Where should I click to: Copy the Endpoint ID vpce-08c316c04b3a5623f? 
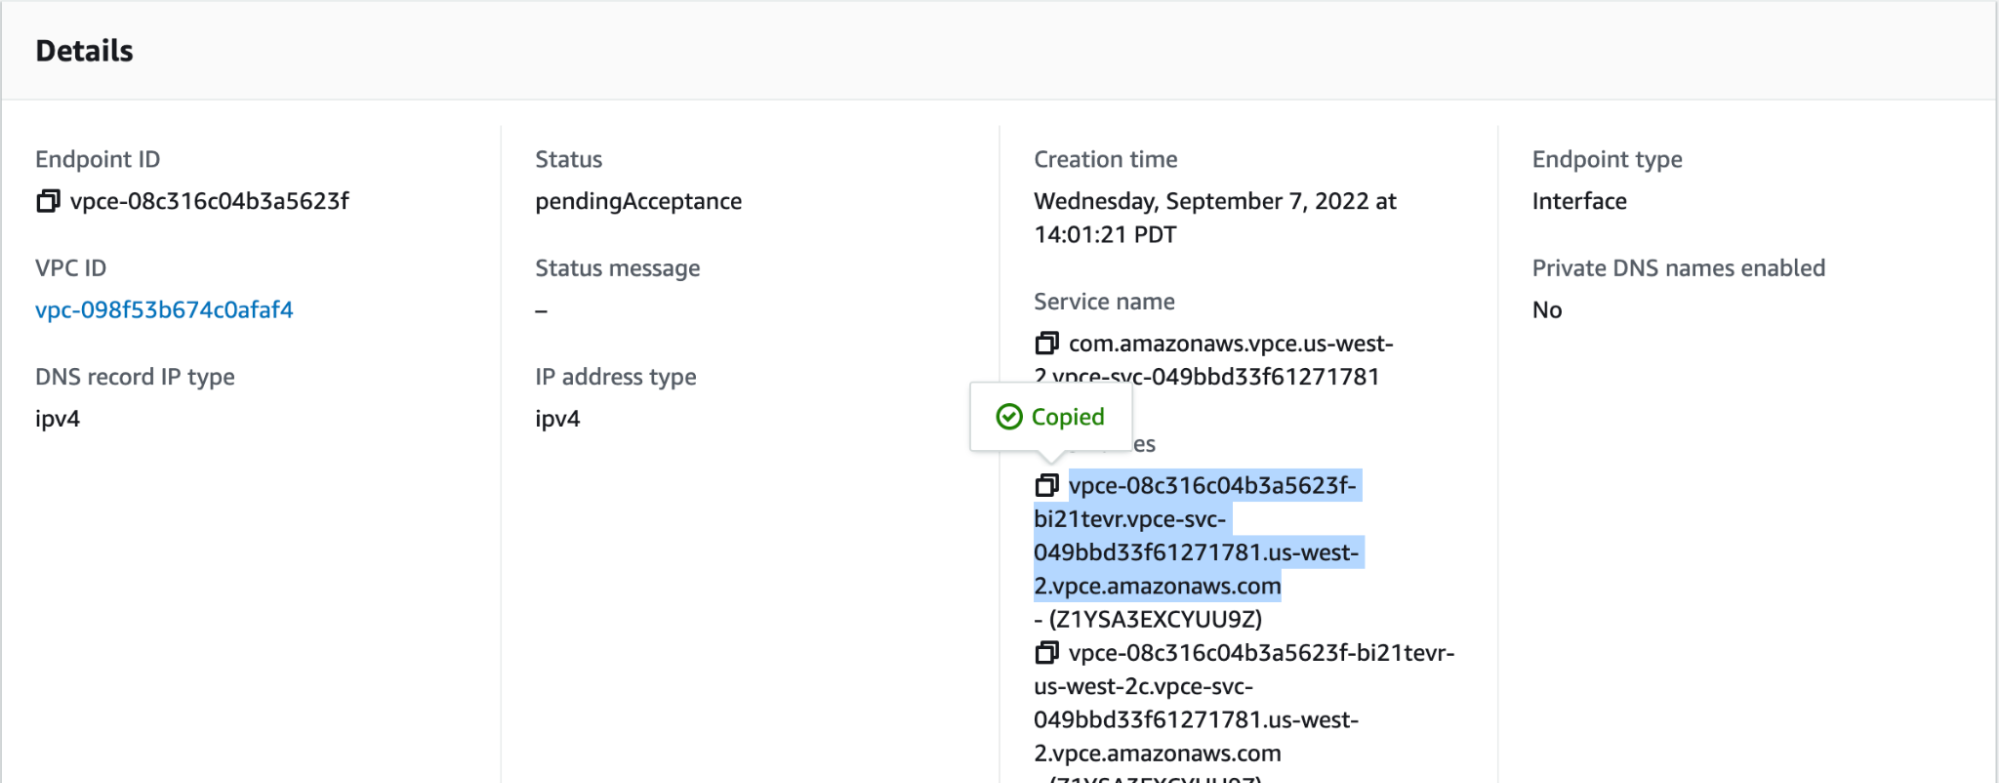click(48, 201)
